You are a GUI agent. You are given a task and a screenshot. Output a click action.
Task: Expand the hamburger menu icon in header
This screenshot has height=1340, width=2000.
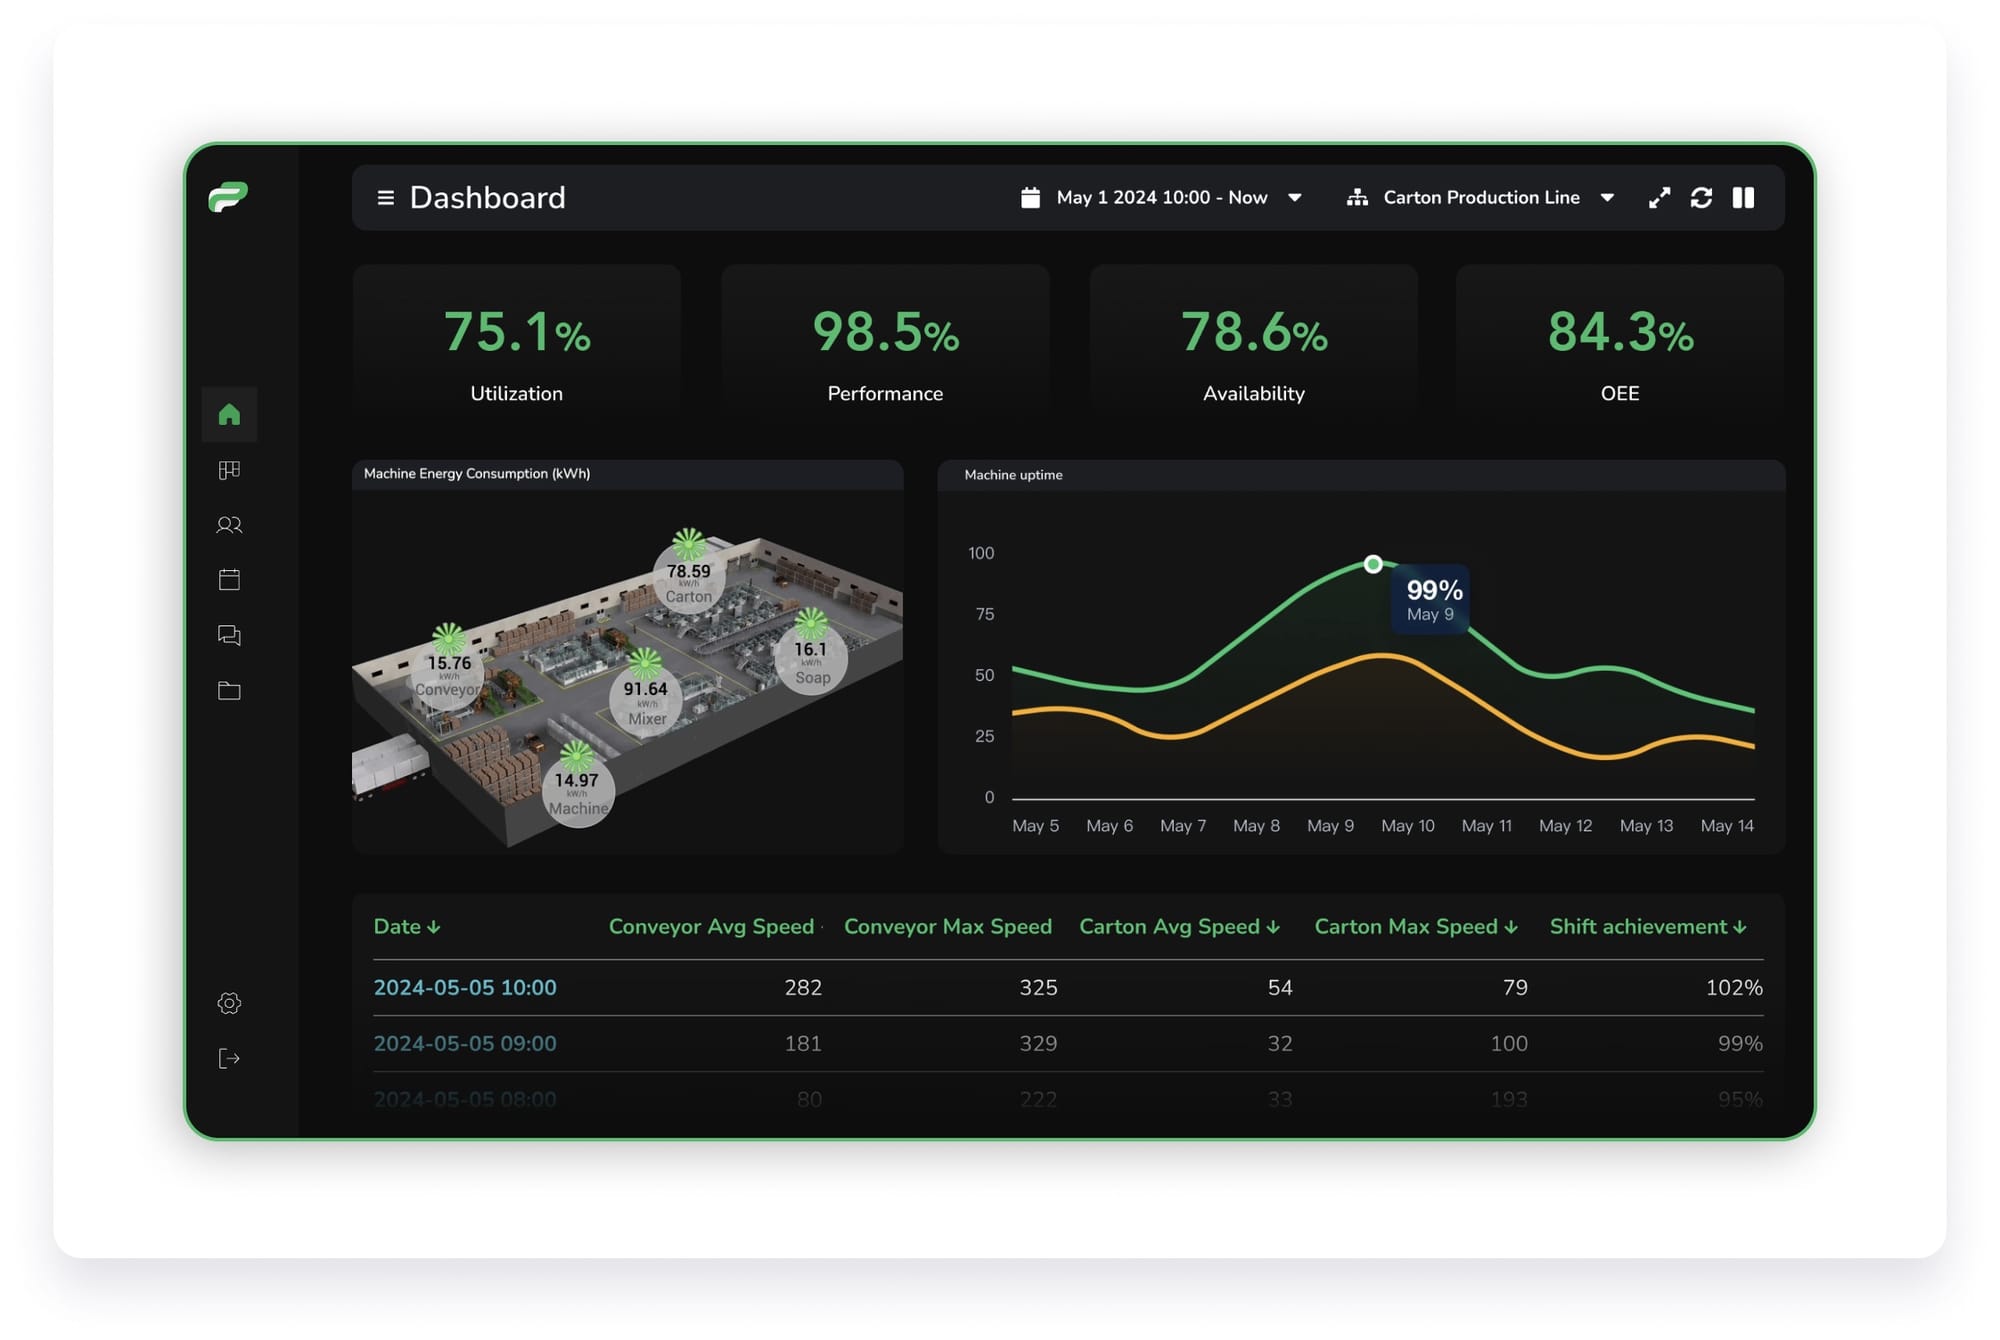(384, 196)
